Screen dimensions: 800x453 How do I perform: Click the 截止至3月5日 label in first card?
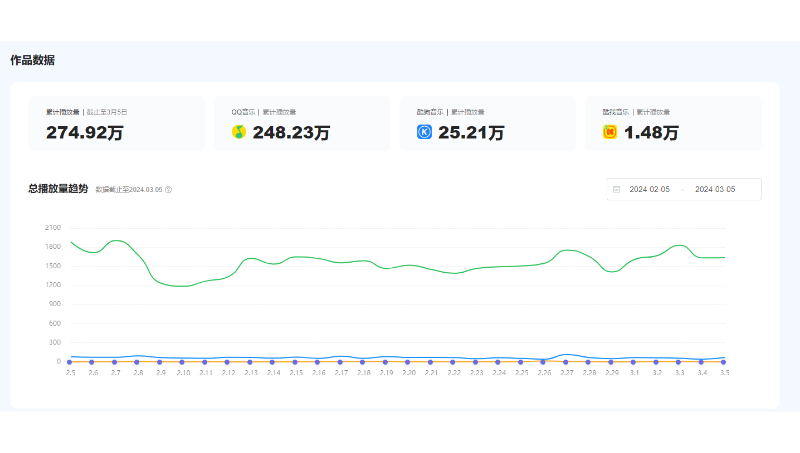click(107, 112)
